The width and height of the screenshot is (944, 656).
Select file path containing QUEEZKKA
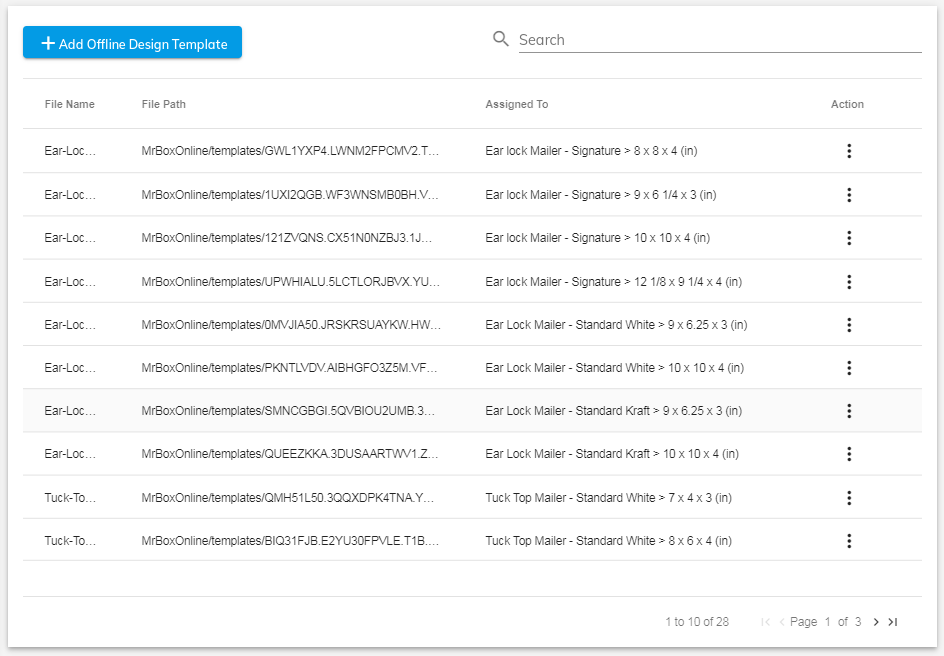pos(290,454)
